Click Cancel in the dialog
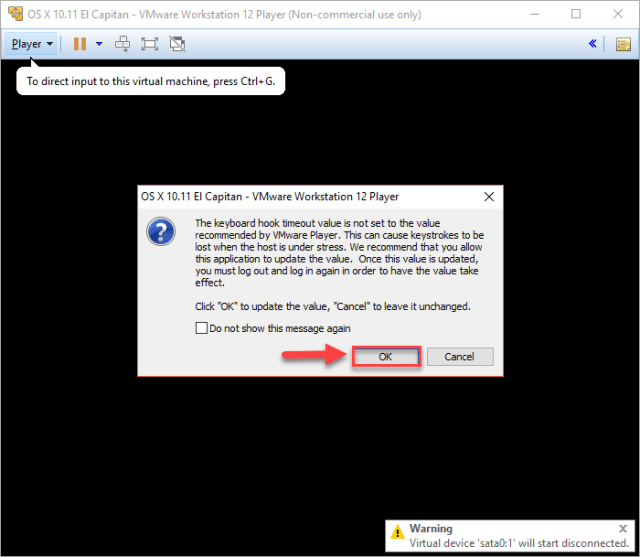Viewport: 640px width, 557px height. point(460,357)
